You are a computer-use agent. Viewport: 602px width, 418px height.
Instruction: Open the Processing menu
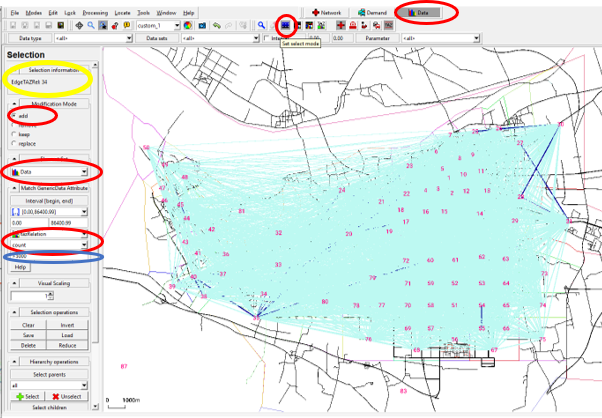pyautogui.click(x=96, y=12)
